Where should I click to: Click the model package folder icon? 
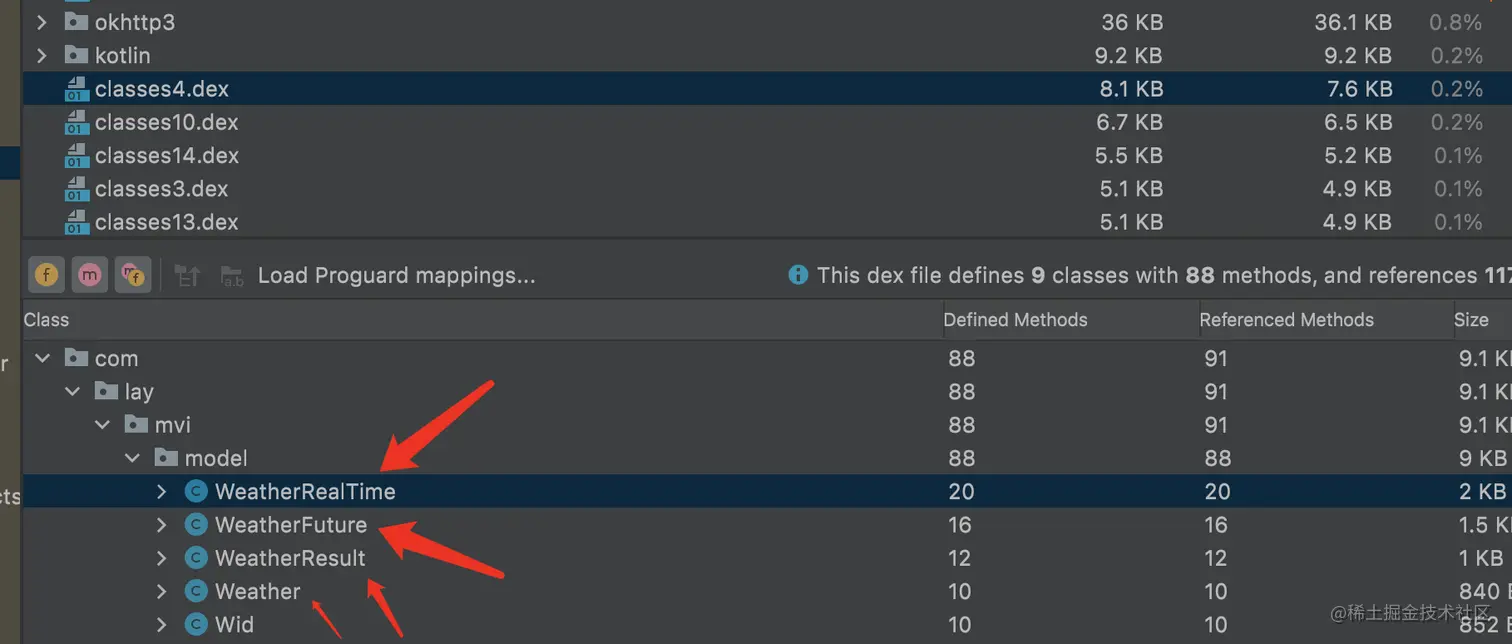point(166,458)
